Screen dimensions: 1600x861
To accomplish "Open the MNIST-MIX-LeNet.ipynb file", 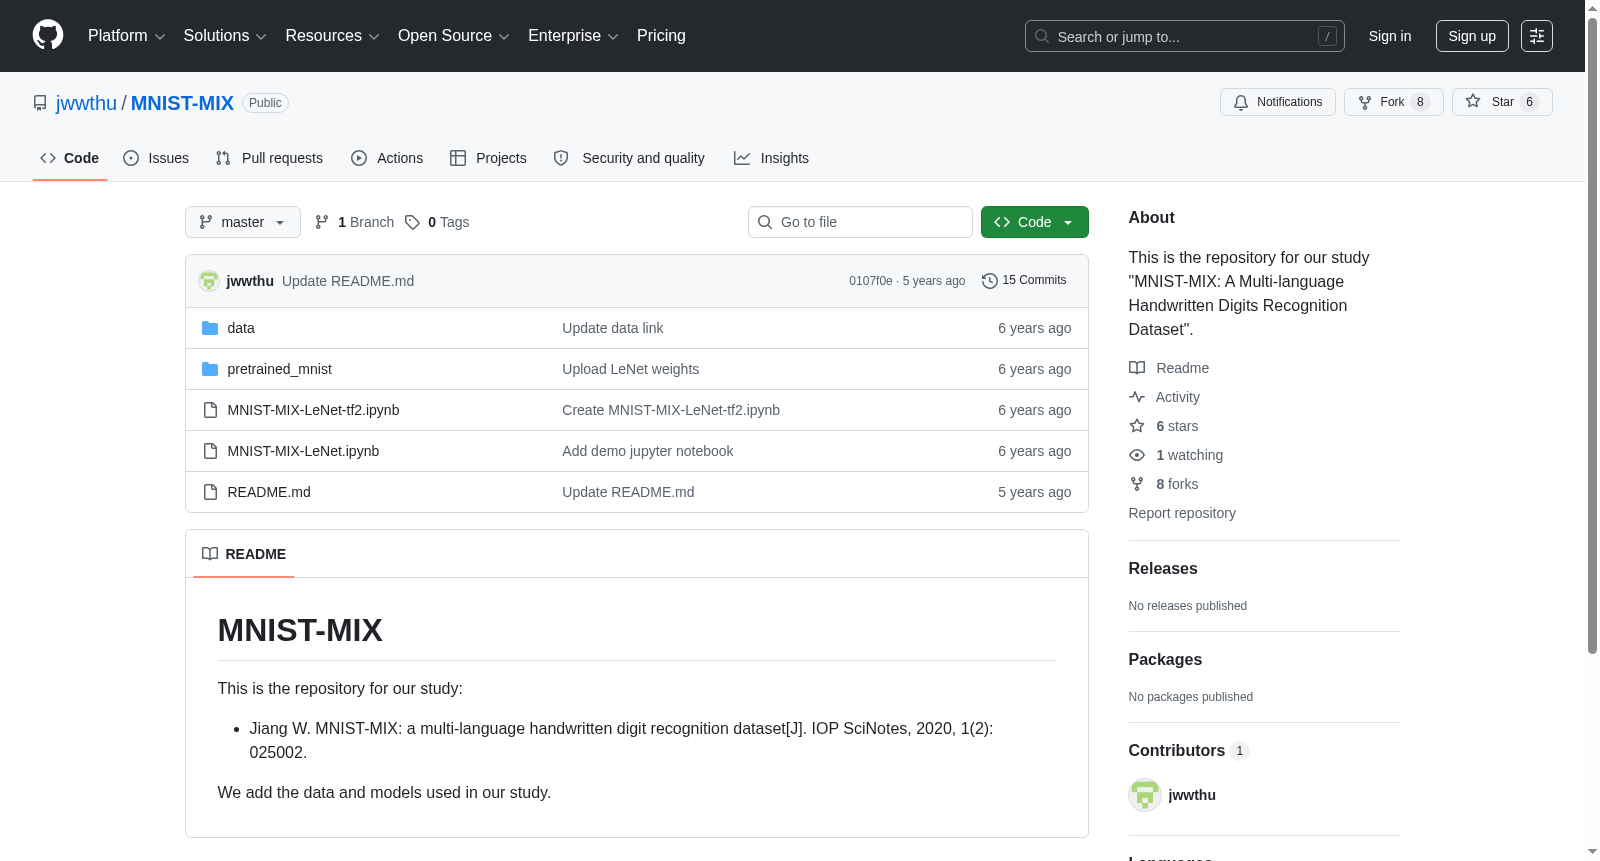I will (303, 451).
